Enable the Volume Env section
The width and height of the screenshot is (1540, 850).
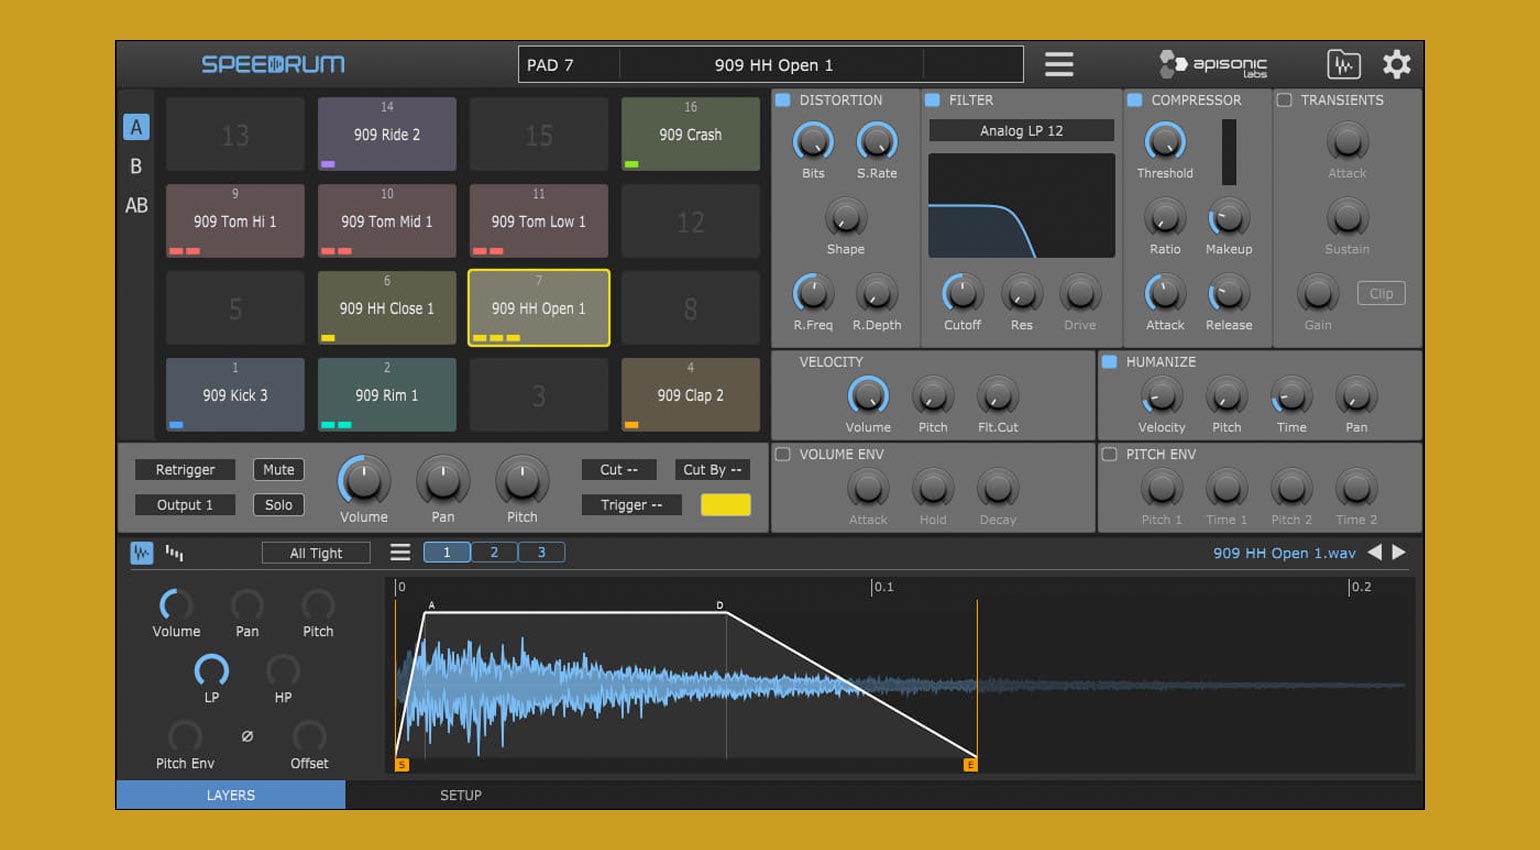(x=783, y=454)
